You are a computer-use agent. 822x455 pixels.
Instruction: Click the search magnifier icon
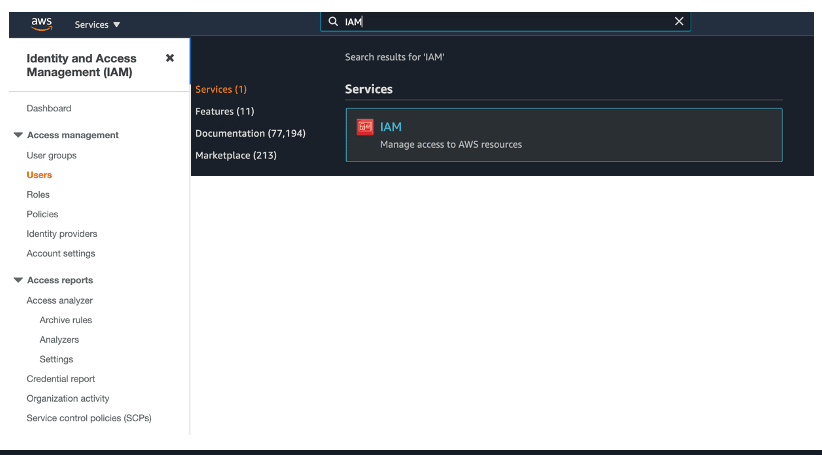[x=333, y=21]
